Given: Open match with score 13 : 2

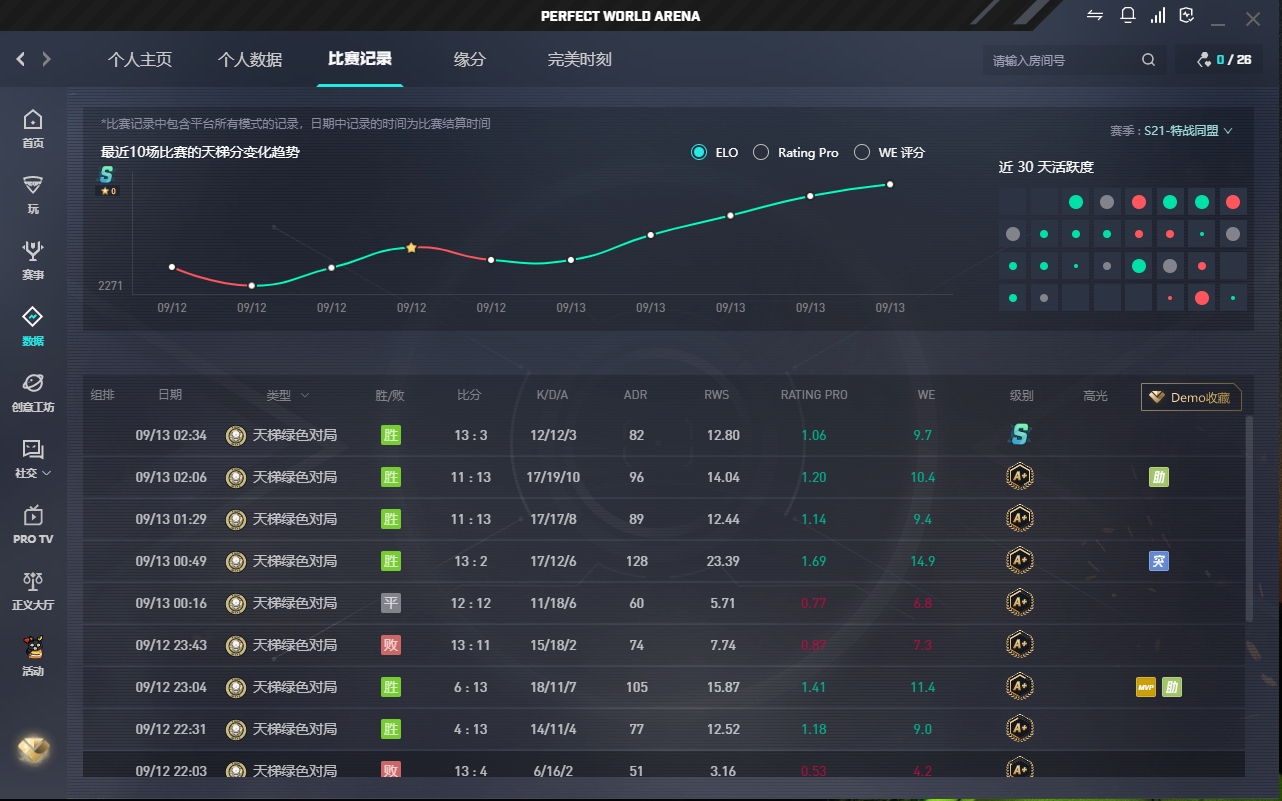Looking at the screenshot, I should pyautogui.click(x=665, y=561).
